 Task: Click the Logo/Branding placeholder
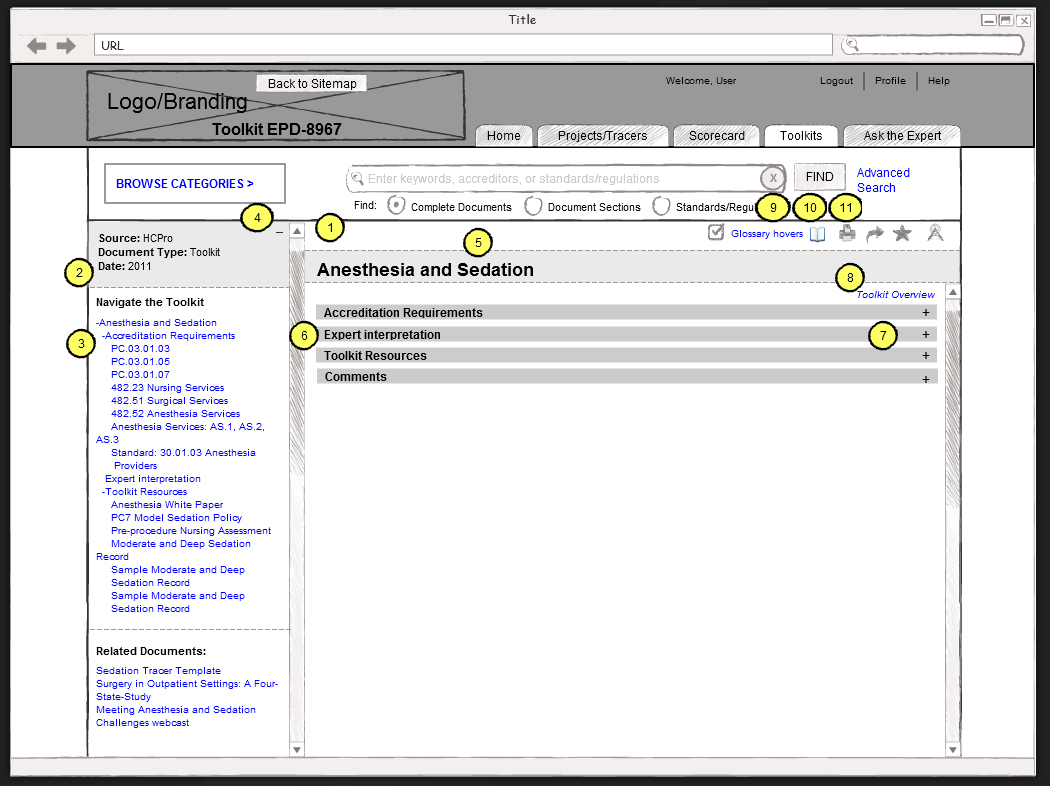[x=275, y=106]
